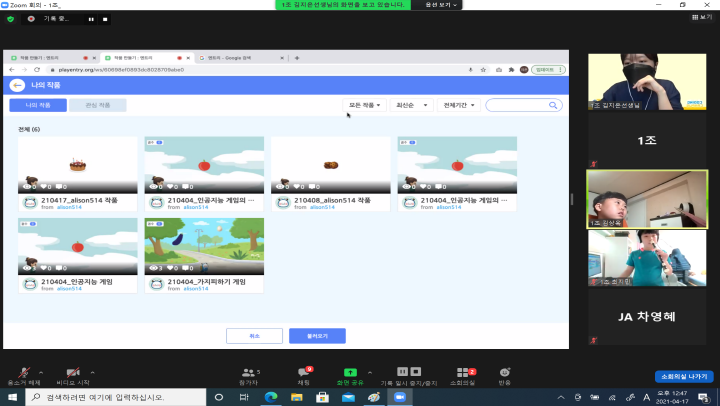Click the 취소 cancel button
Image resolution: width=720 pixels, height=406 pixels.
coord(254,335)
